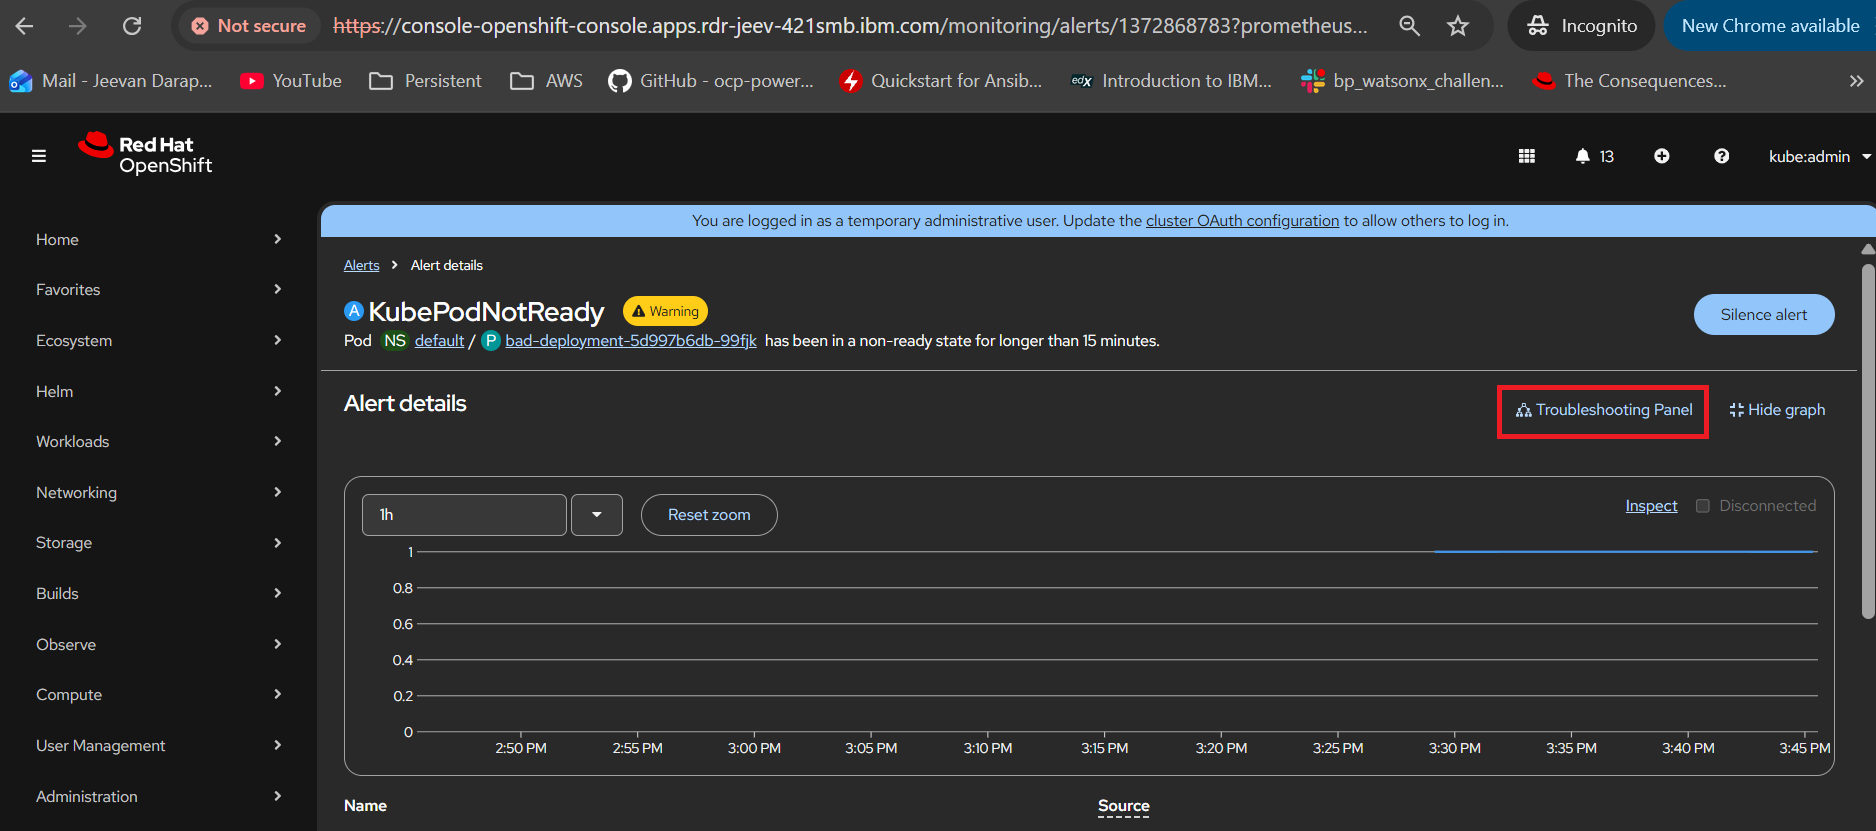Show more bookmarks overflow chevron
The height and width of the screenshot is (831, 1876).
point(1856,81)
